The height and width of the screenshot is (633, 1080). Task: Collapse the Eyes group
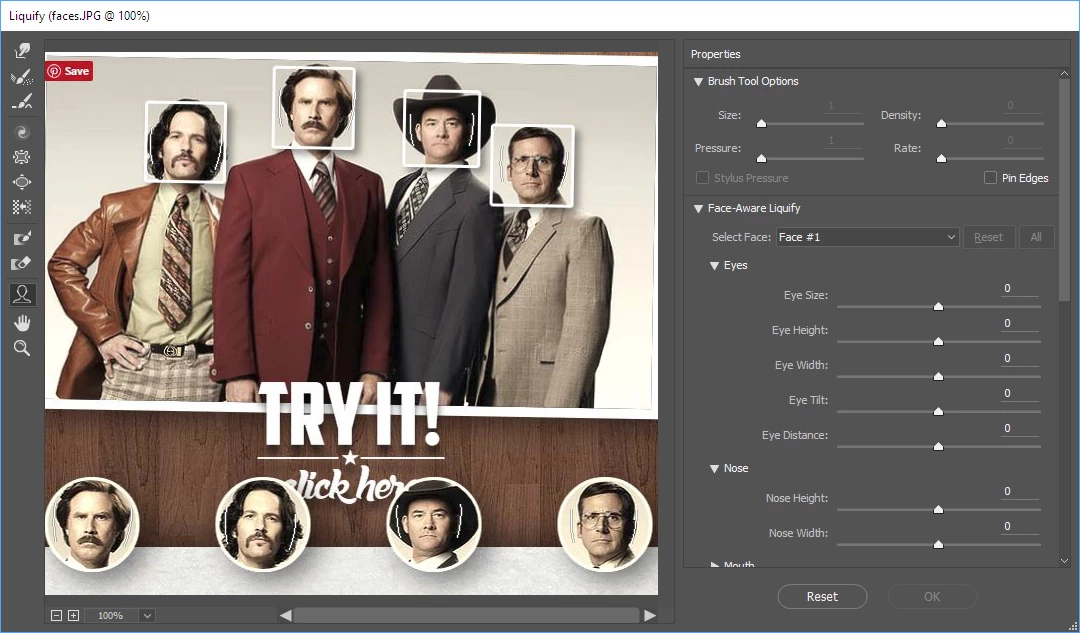(x=714, y=265)
